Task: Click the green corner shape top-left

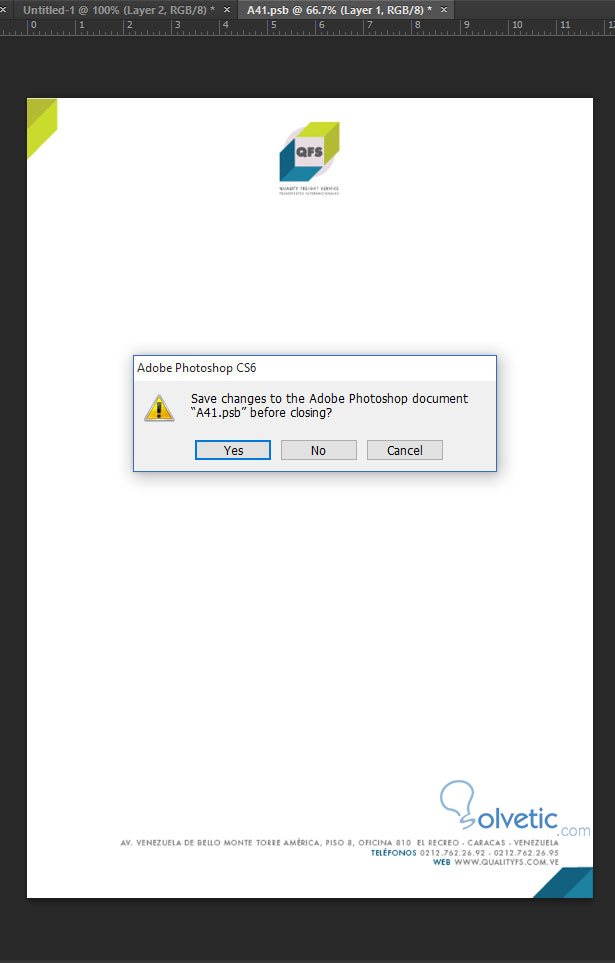Action: tap(42, 128)
